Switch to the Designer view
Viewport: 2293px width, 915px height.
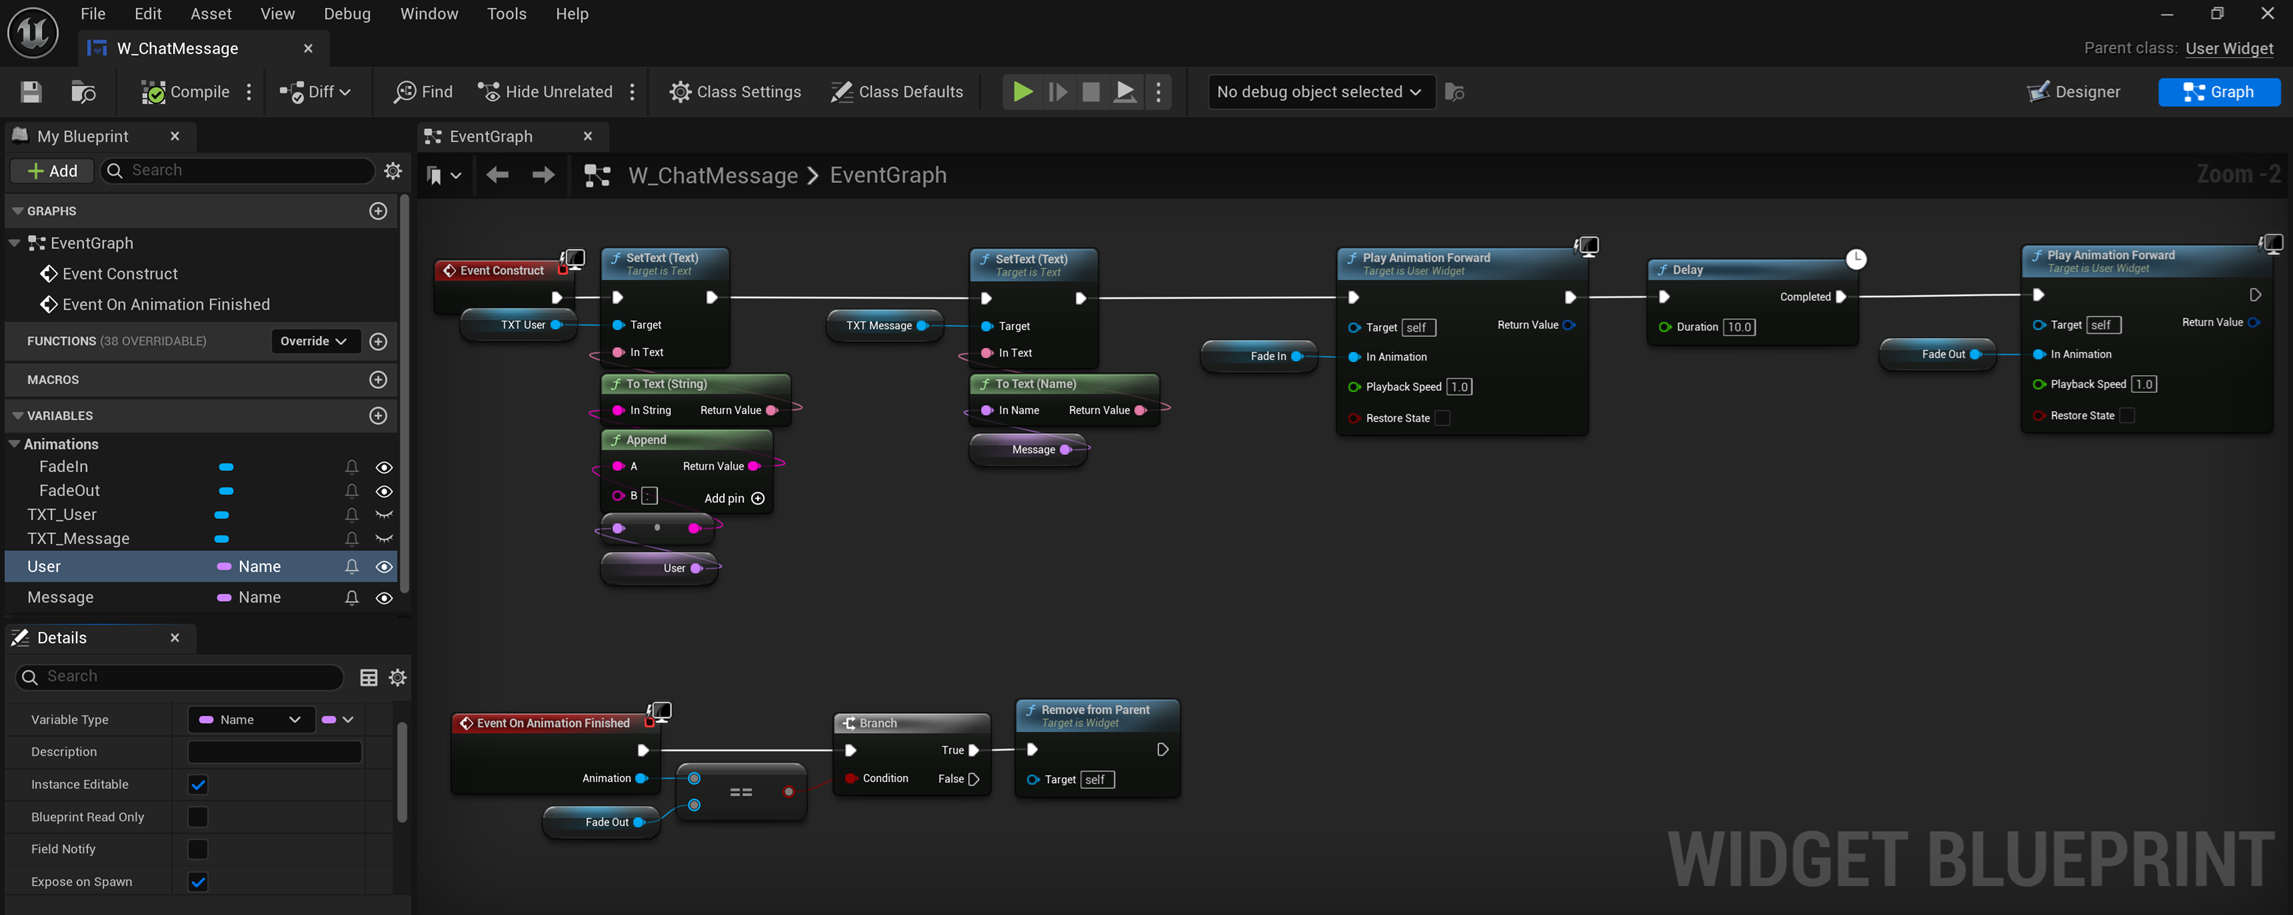pyautogui.click(x=2073, y=91)
